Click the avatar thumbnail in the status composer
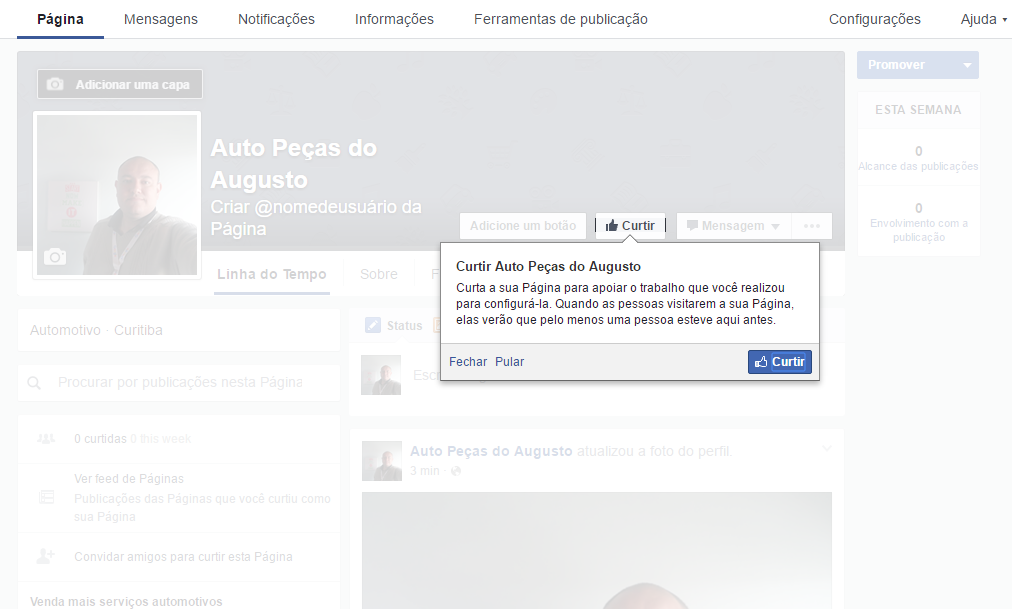The width and height of the screenshot is (1012, 609). coord(381,375)
